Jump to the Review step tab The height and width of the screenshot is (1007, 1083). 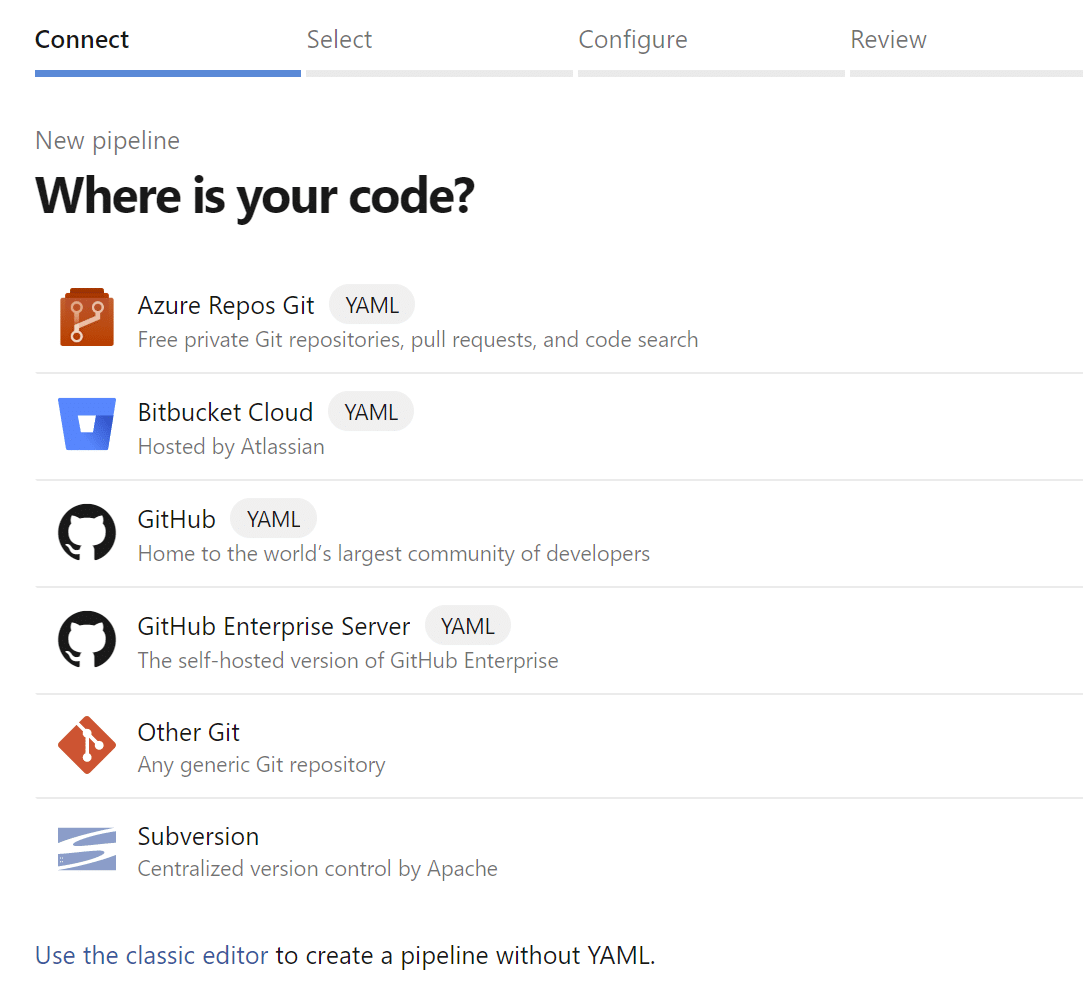point(888,40)
